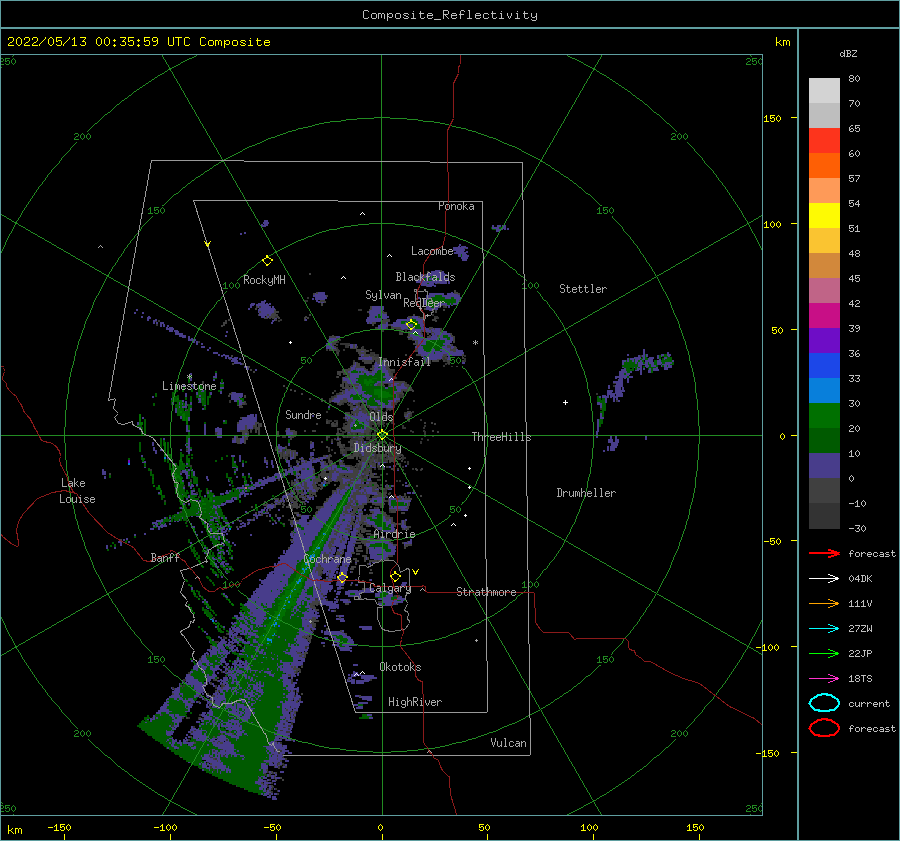Viewport: 900px width, 841px height.
Task: Click the cyan 27ZW arrow icon
Action: 824,629
